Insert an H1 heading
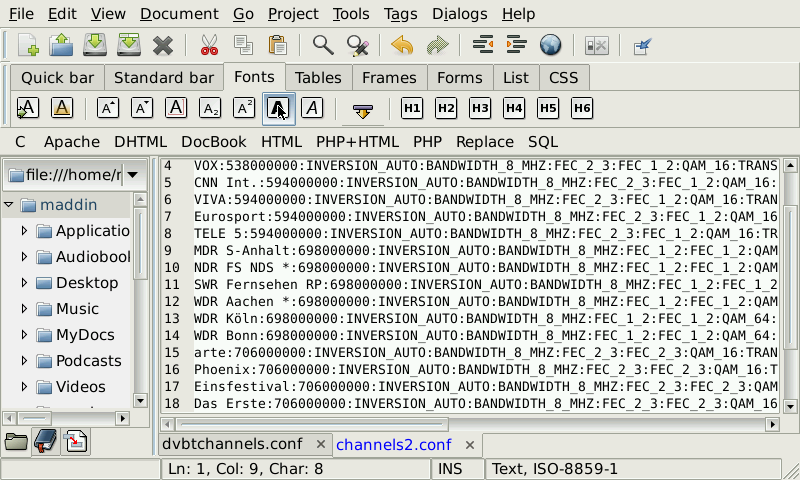The width and height of the screenshot is (800, 480). [x=412, y=108]
